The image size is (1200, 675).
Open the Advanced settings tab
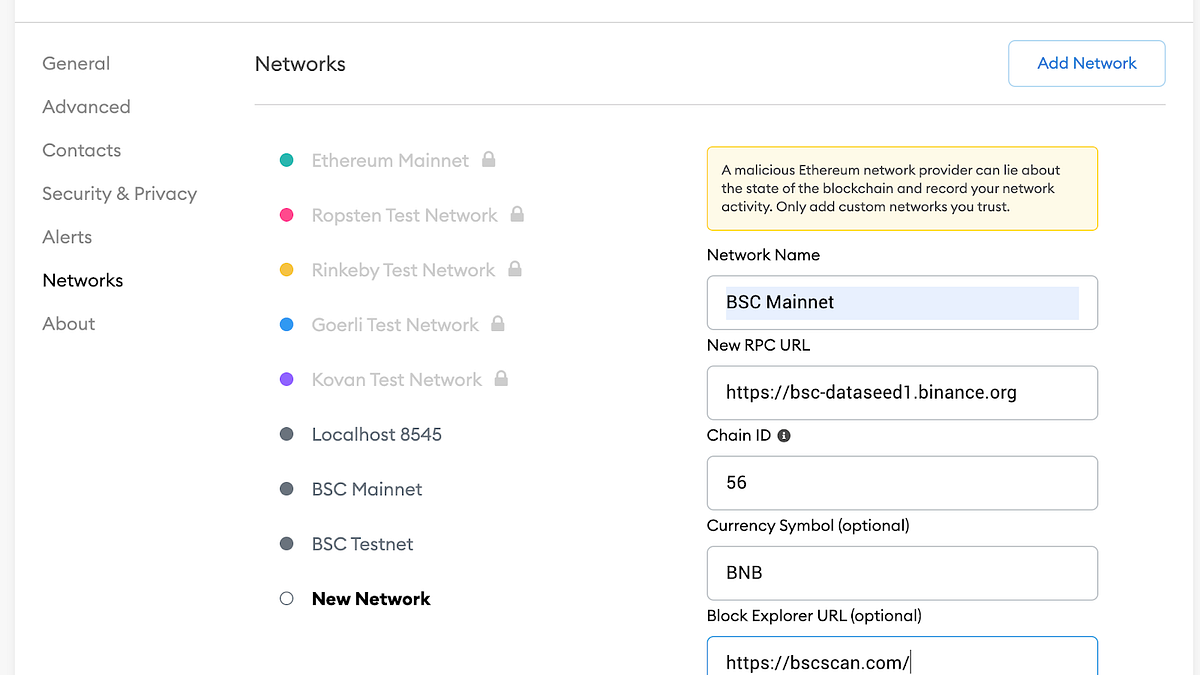tap(86, 107)
